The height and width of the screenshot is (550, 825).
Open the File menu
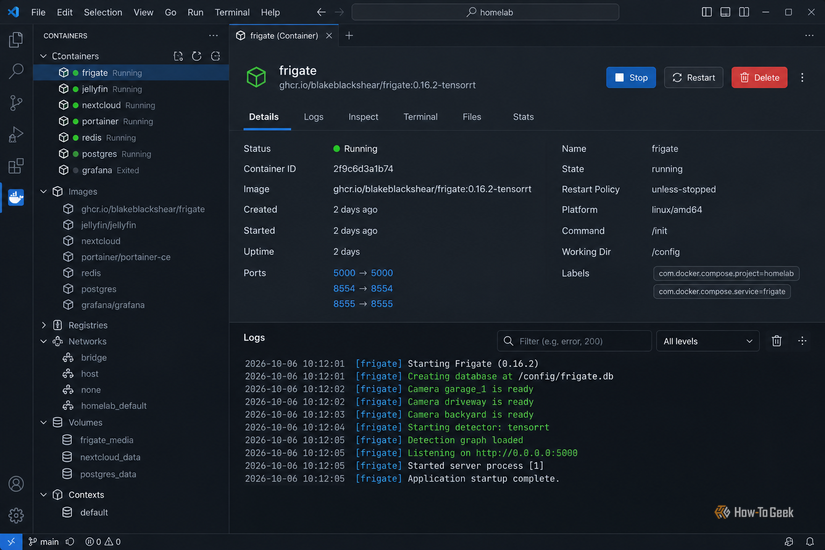38,12
